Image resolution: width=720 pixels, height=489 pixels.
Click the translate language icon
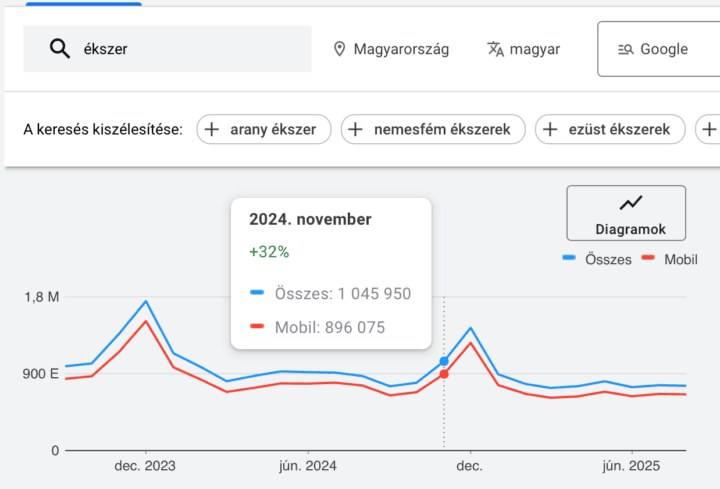pos(495,49)
